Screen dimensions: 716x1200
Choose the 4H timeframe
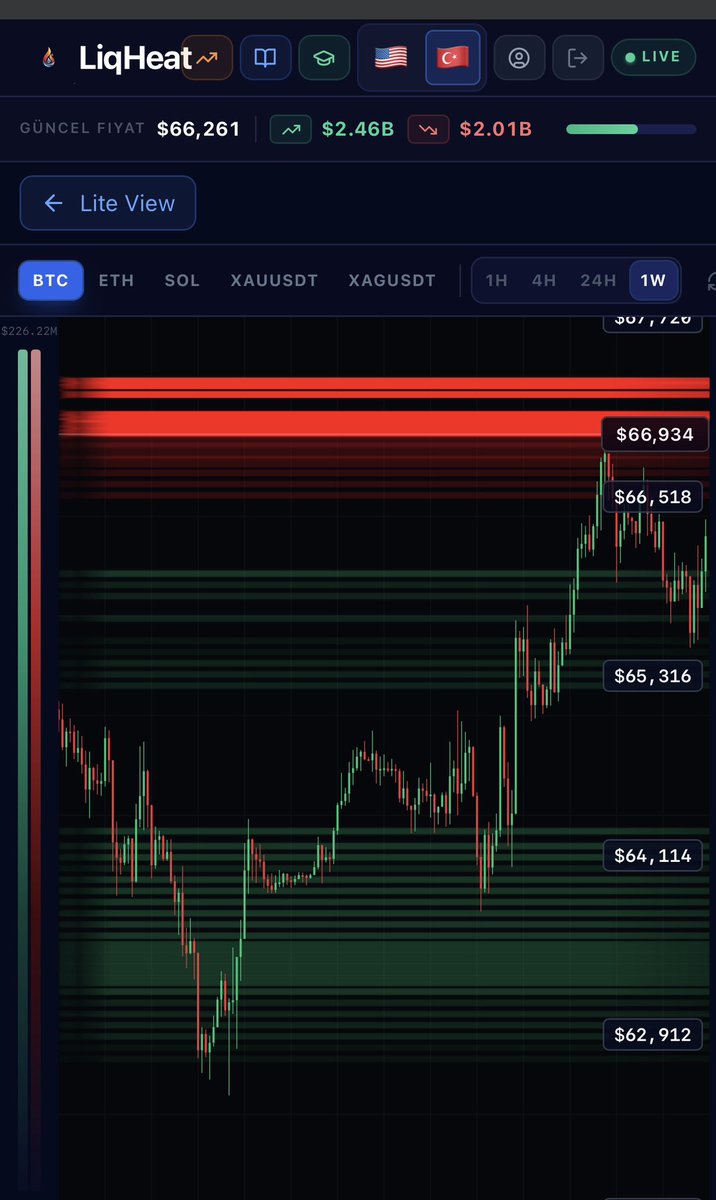544,280
